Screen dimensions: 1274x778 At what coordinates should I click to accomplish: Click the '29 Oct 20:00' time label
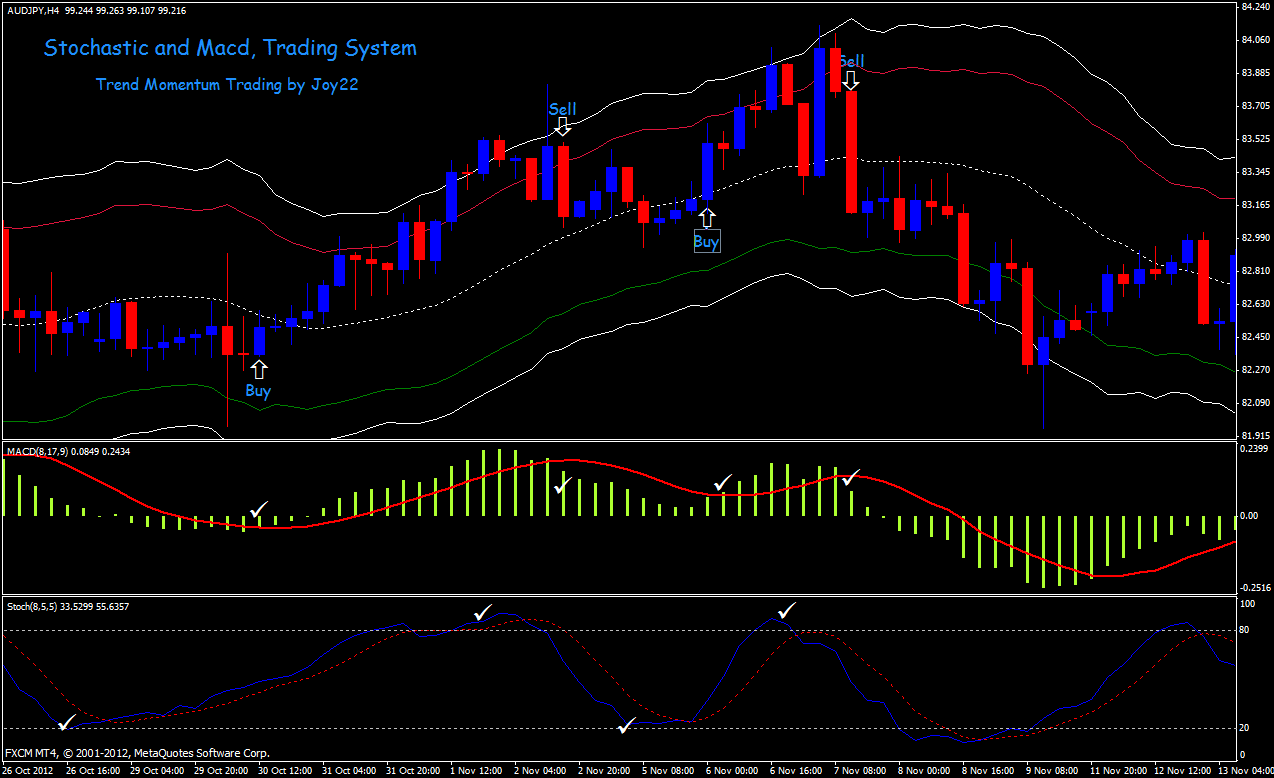pyautogui.click(x=222, y=771)
